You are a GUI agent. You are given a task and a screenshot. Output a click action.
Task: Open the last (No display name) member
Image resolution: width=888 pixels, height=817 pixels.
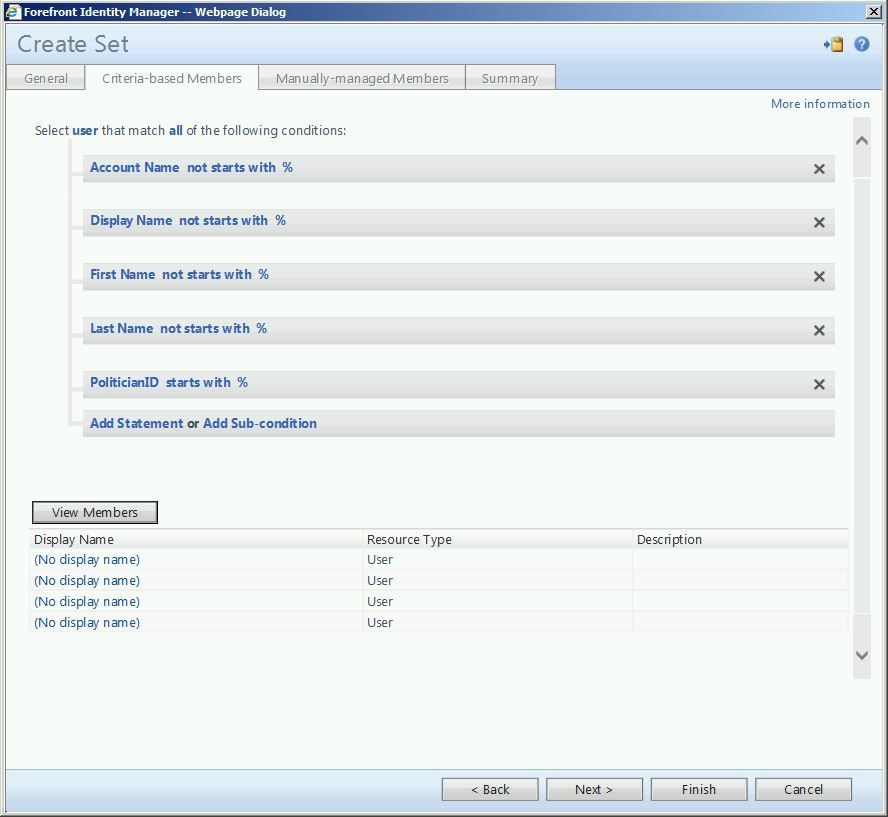[87, 623]
